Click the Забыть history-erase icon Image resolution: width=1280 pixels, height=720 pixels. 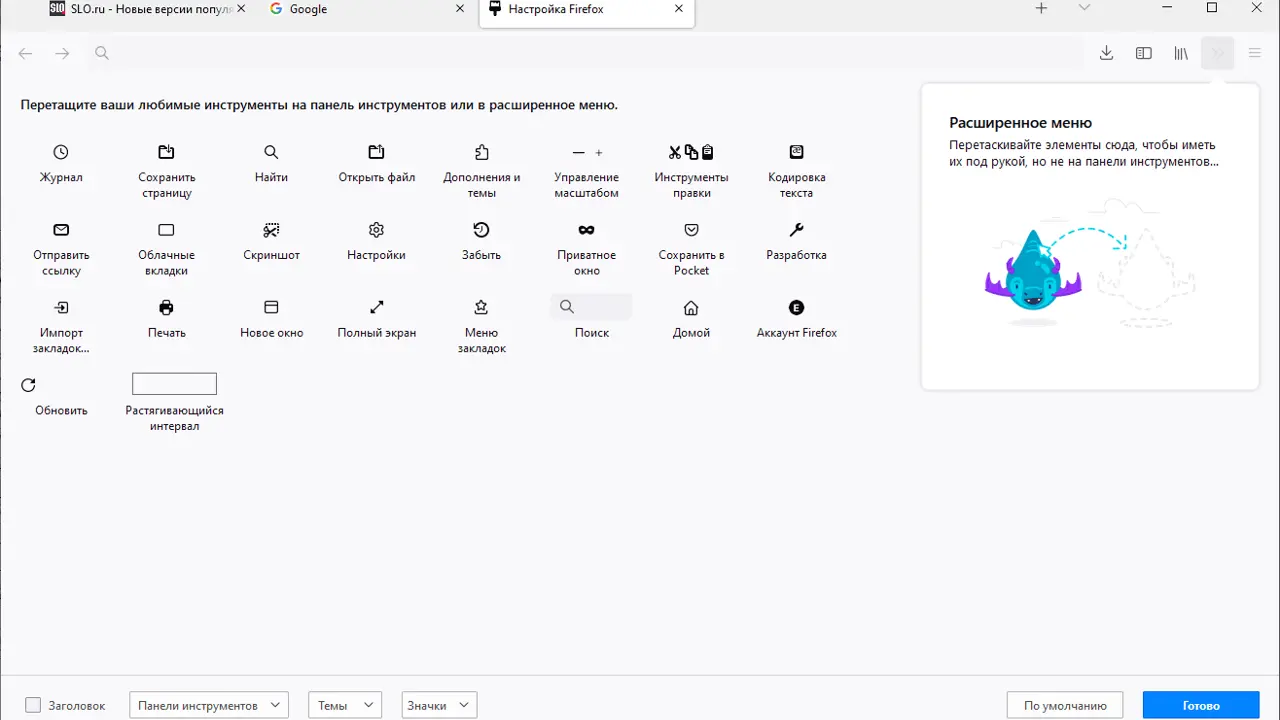(481, 230)
